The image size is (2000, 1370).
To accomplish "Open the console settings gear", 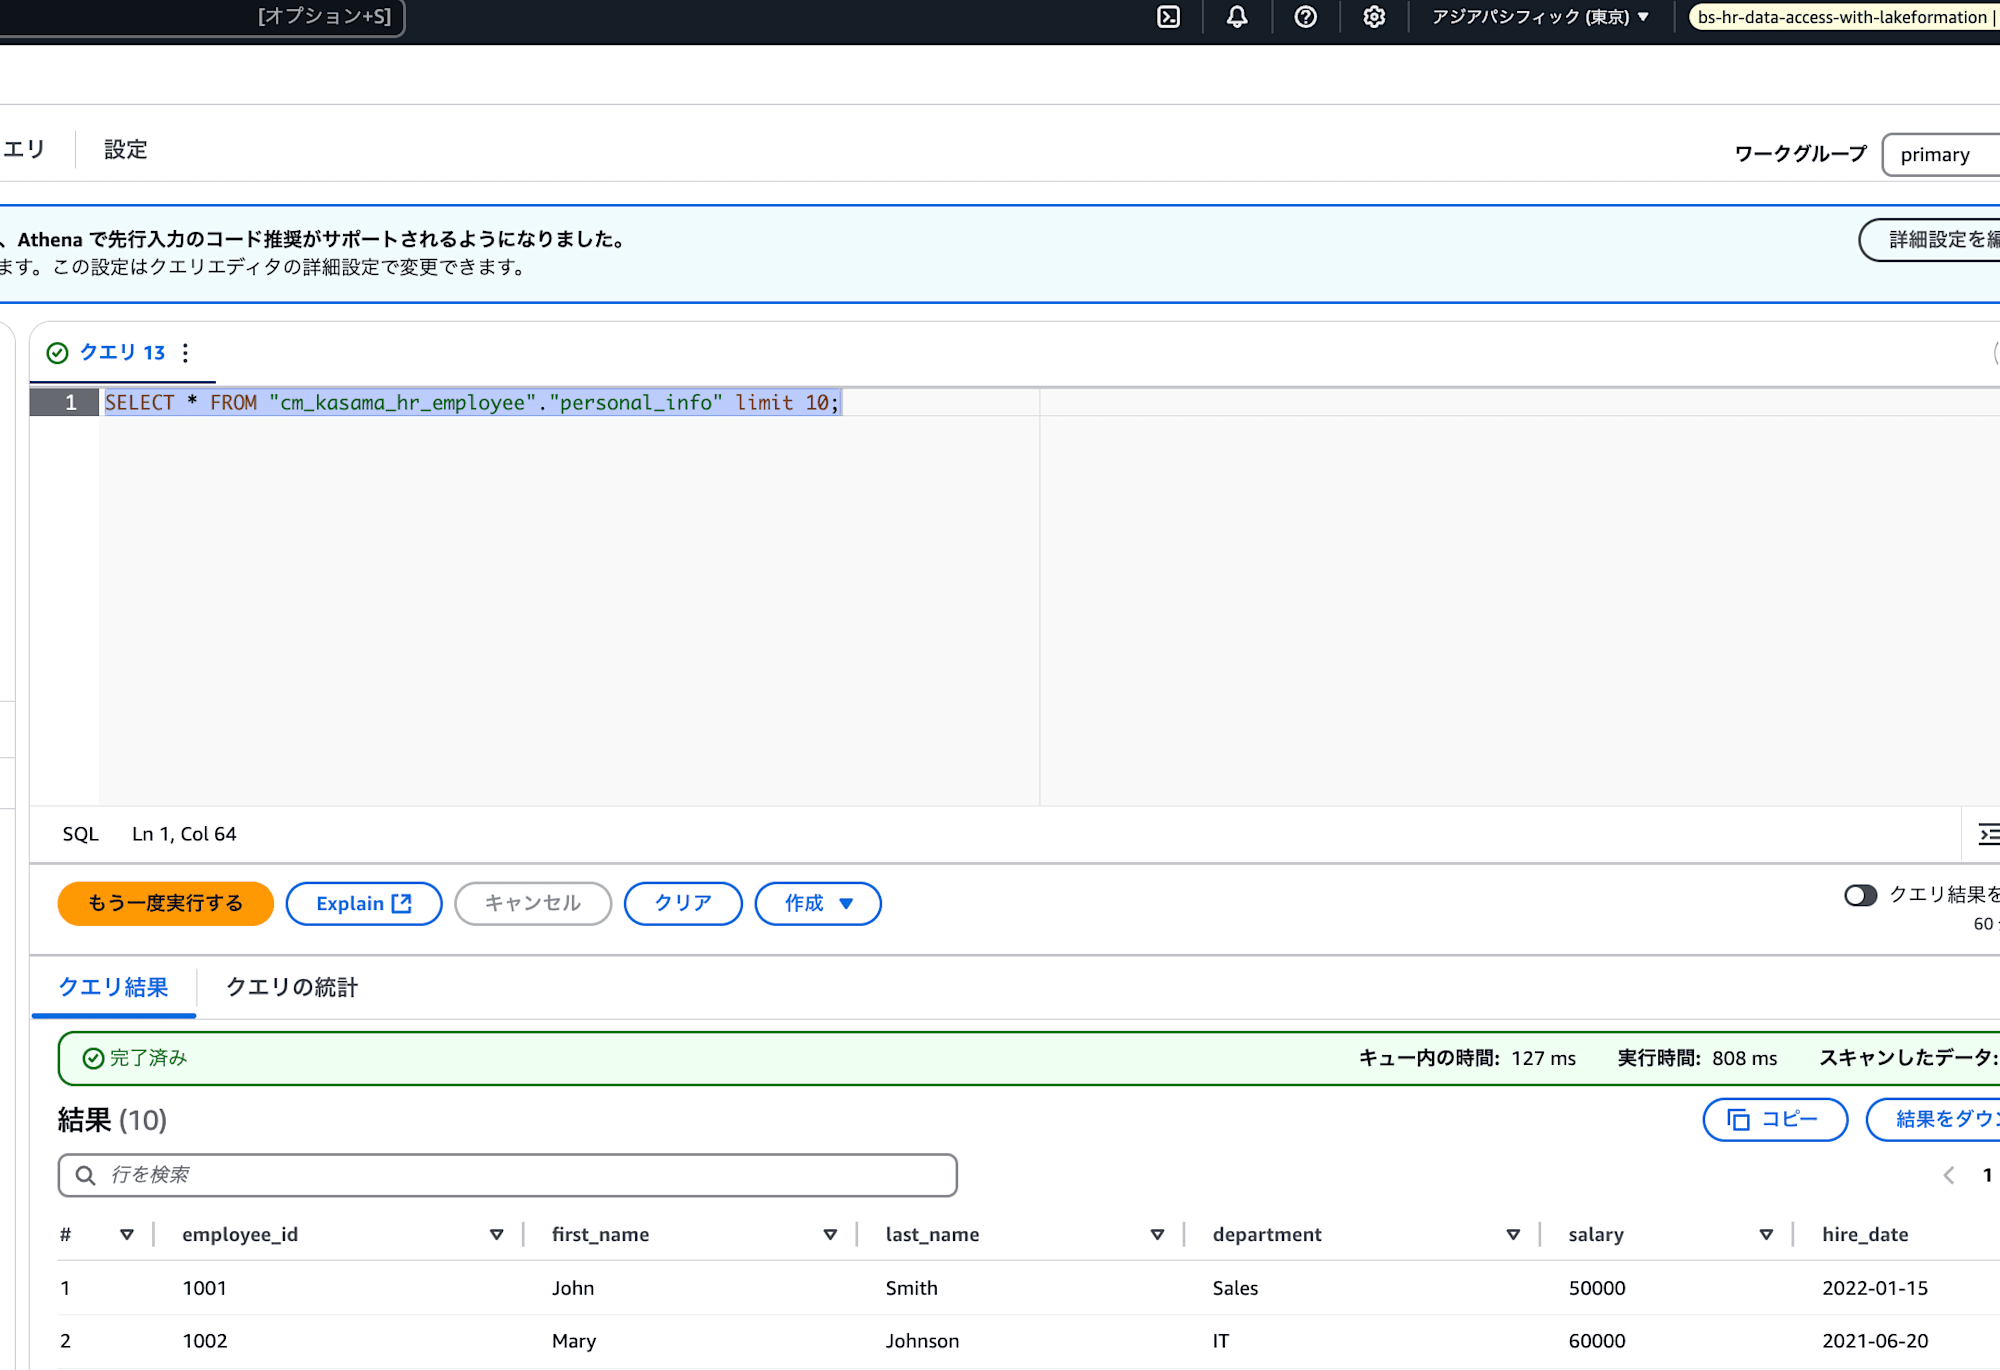I will [x=1374, y=17].
